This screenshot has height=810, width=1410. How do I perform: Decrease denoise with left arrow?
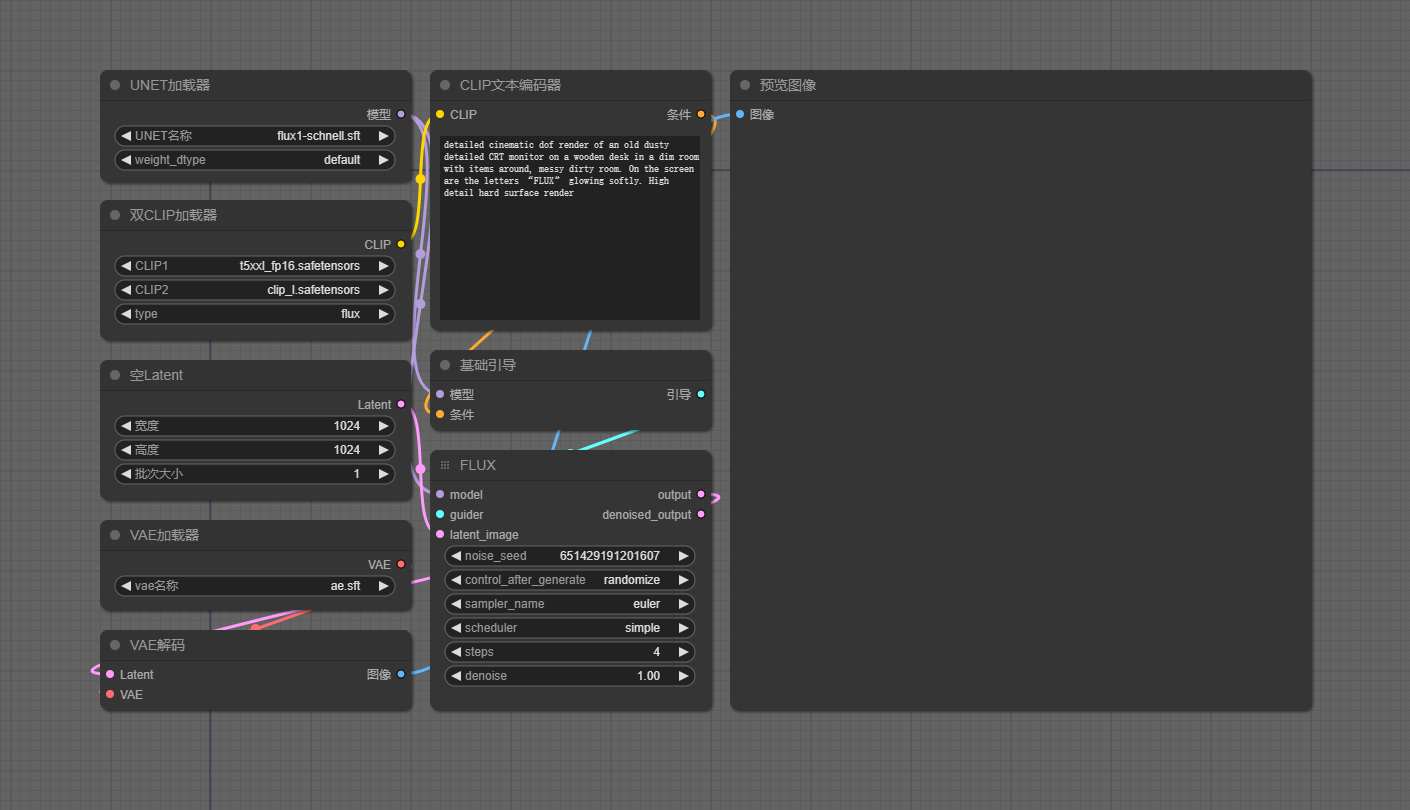456,676
